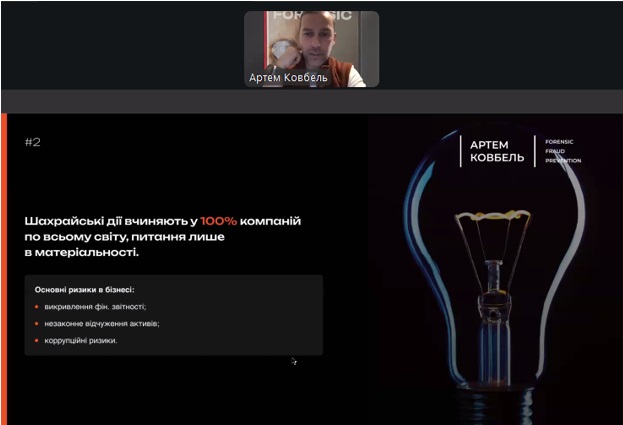Click the orange vertical stripe on slide edge
This screenshot has height=425, width=623.
point(4,269)
